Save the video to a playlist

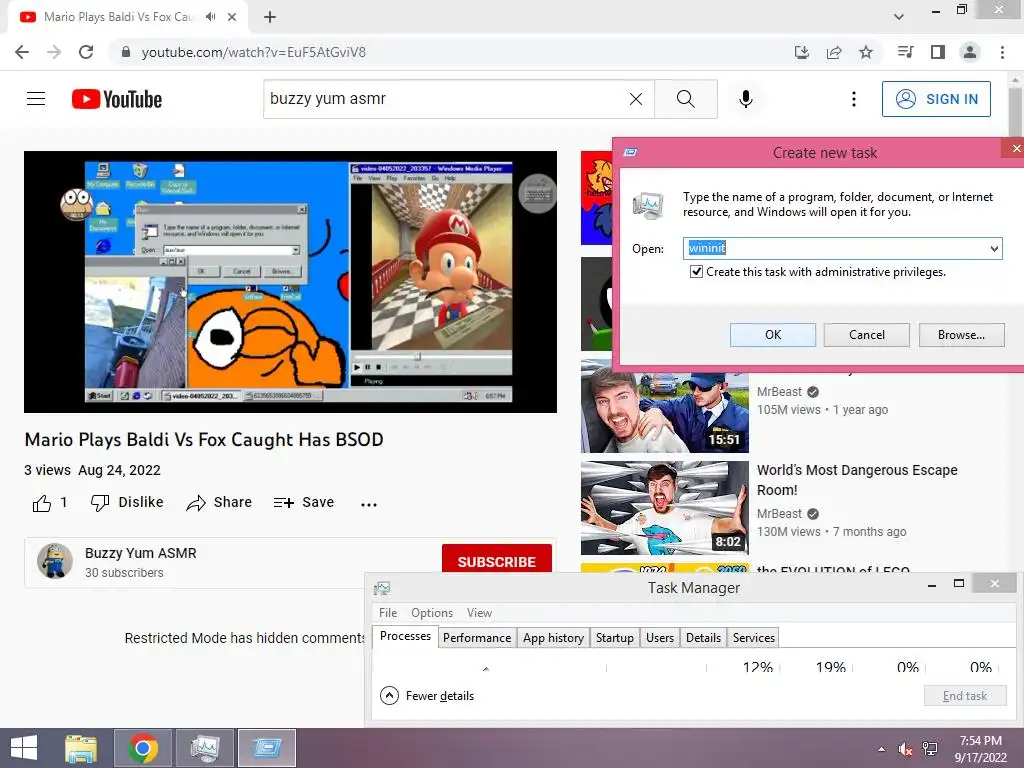click(x=304, y=502)
